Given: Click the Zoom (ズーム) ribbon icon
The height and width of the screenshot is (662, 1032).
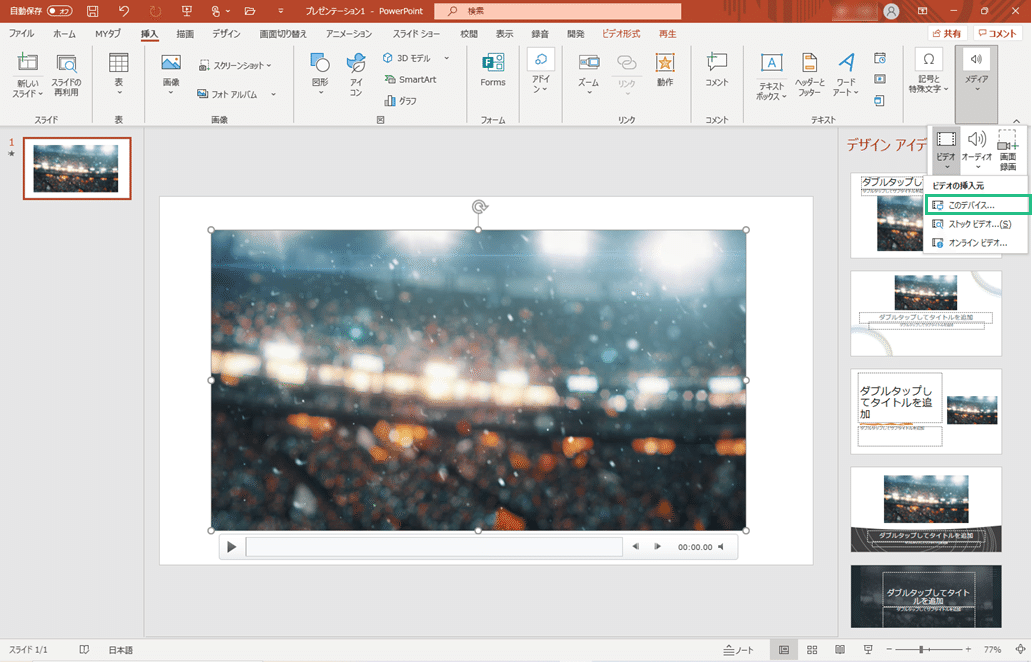Looking at the screenshot, I should tap(588, 63).
